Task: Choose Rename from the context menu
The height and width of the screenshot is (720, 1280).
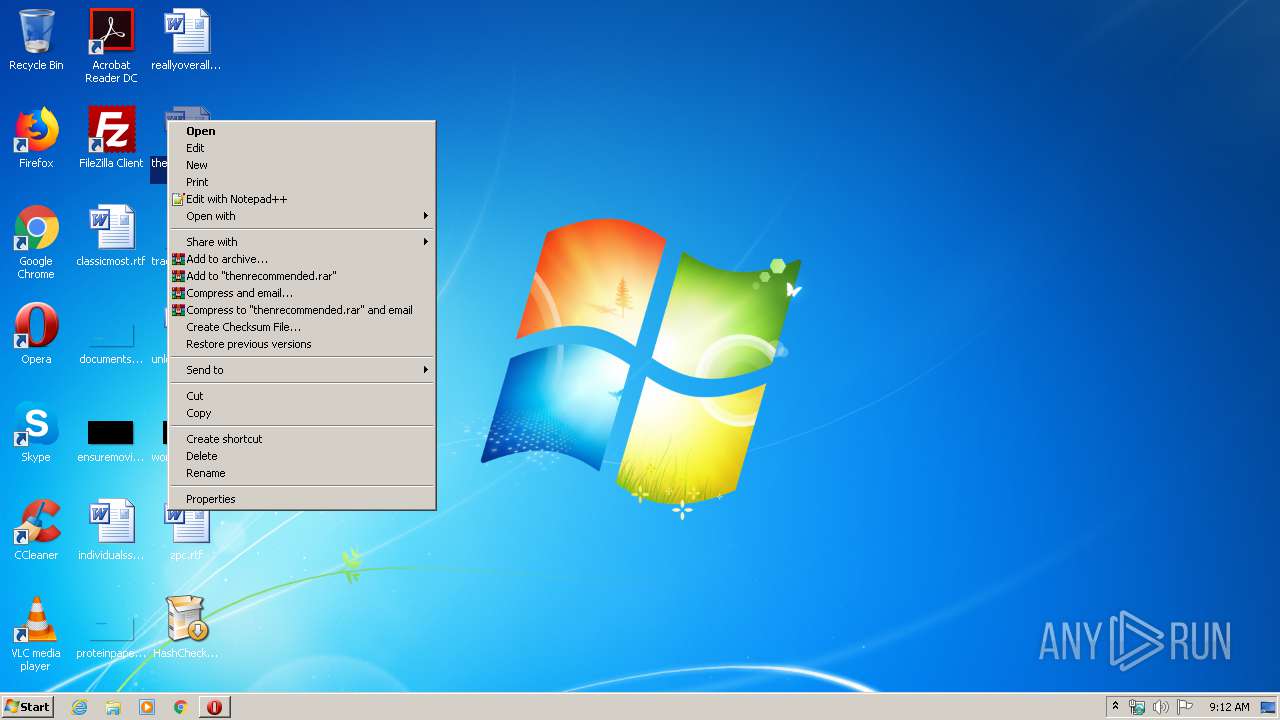Action: click(x=302, y=473)
